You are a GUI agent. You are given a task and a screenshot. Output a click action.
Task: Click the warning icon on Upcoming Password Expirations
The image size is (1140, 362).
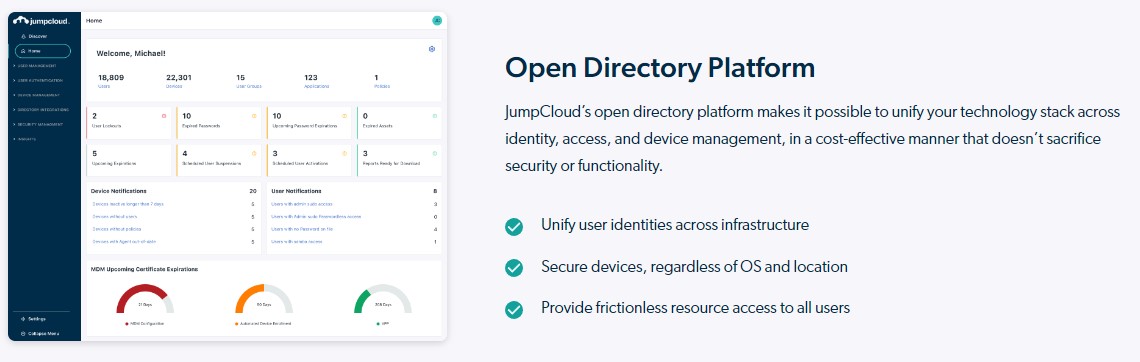pos(345,116)
